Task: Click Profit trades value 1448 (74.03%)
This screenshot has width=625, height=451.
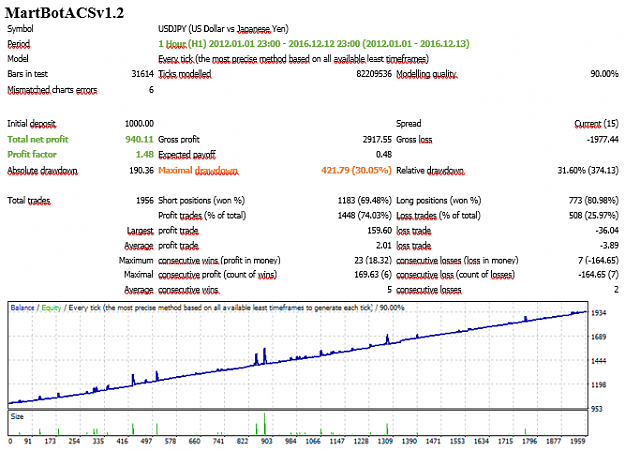Action: click(365, 215)
